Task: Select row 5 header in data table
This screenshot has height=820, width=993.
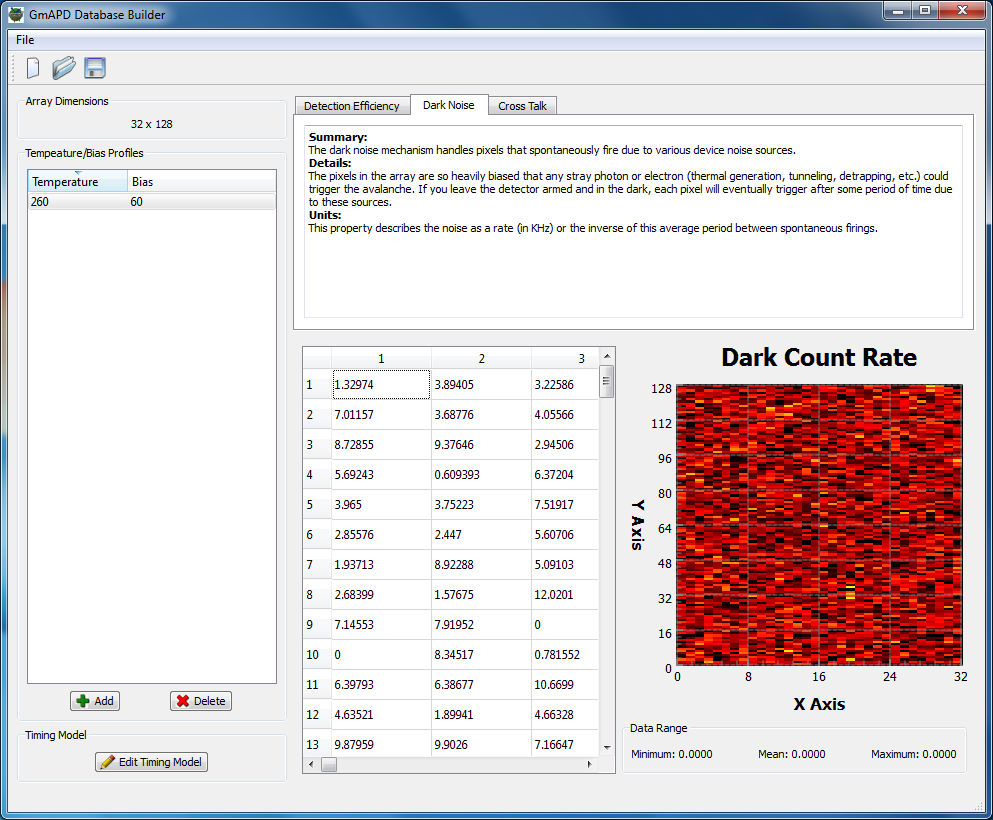Action: pos(316,505)
